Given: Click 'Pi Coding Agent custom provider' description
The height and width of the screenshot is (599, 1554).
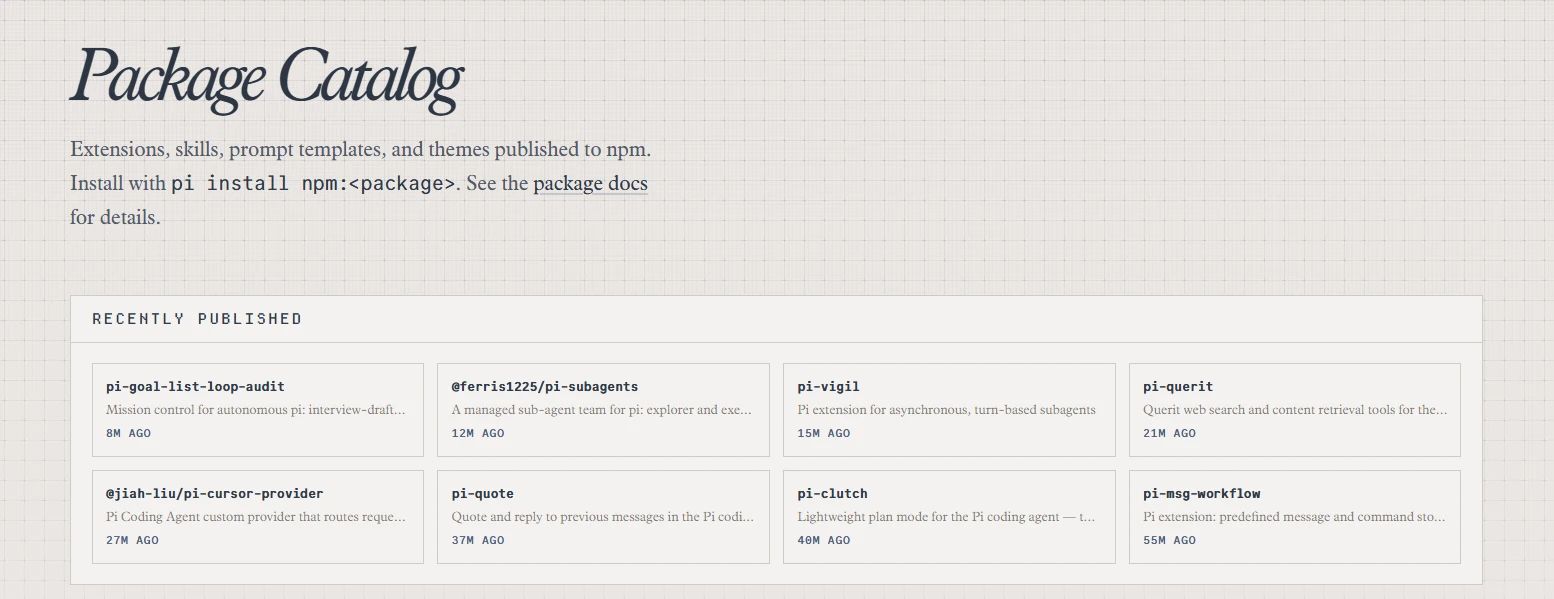Looking at the screenshot, I should 256,517.
